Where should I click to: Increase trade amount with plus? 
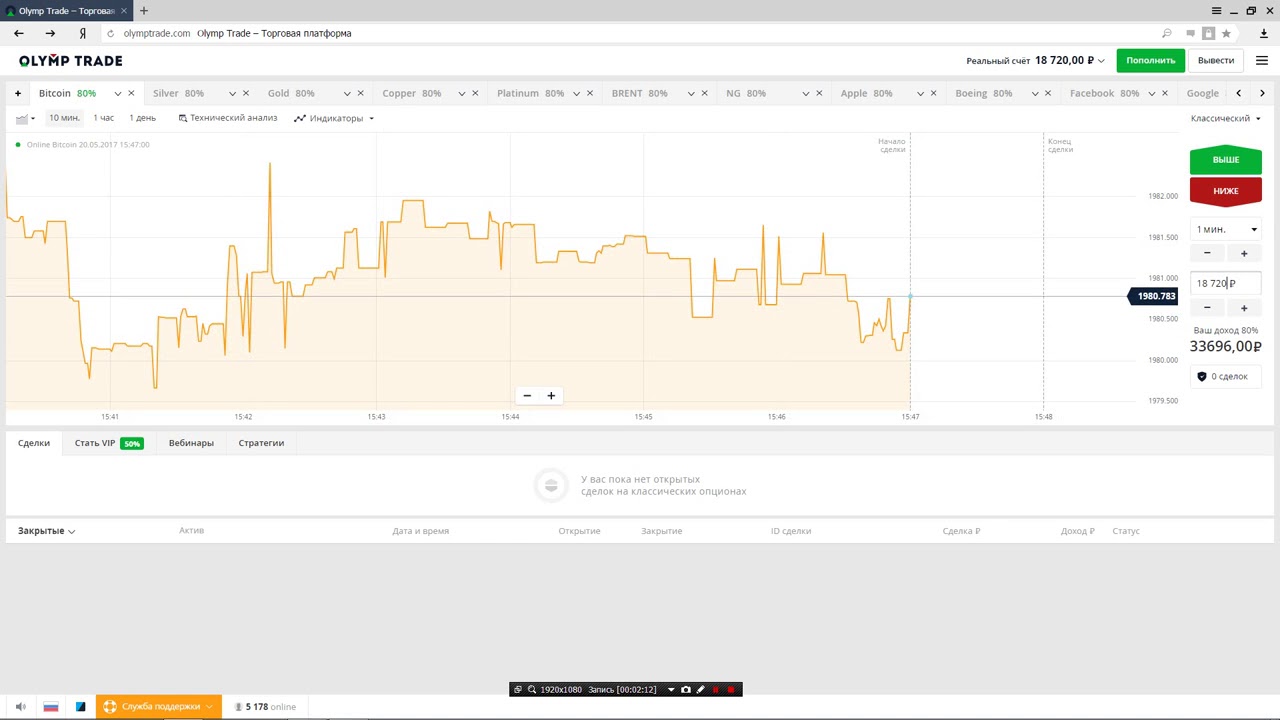pos(1244,308)
